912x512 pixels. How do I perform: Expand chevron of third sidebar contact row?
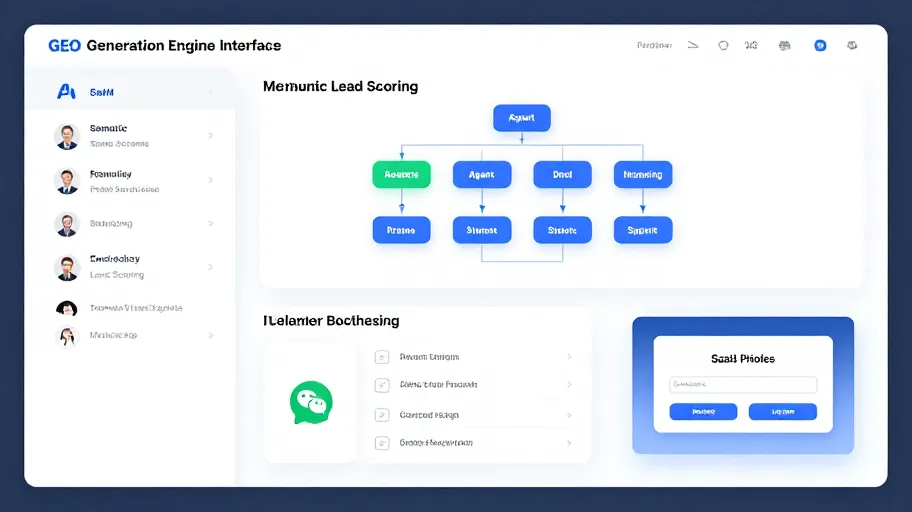pyautogui.click(x=211, y=180)
